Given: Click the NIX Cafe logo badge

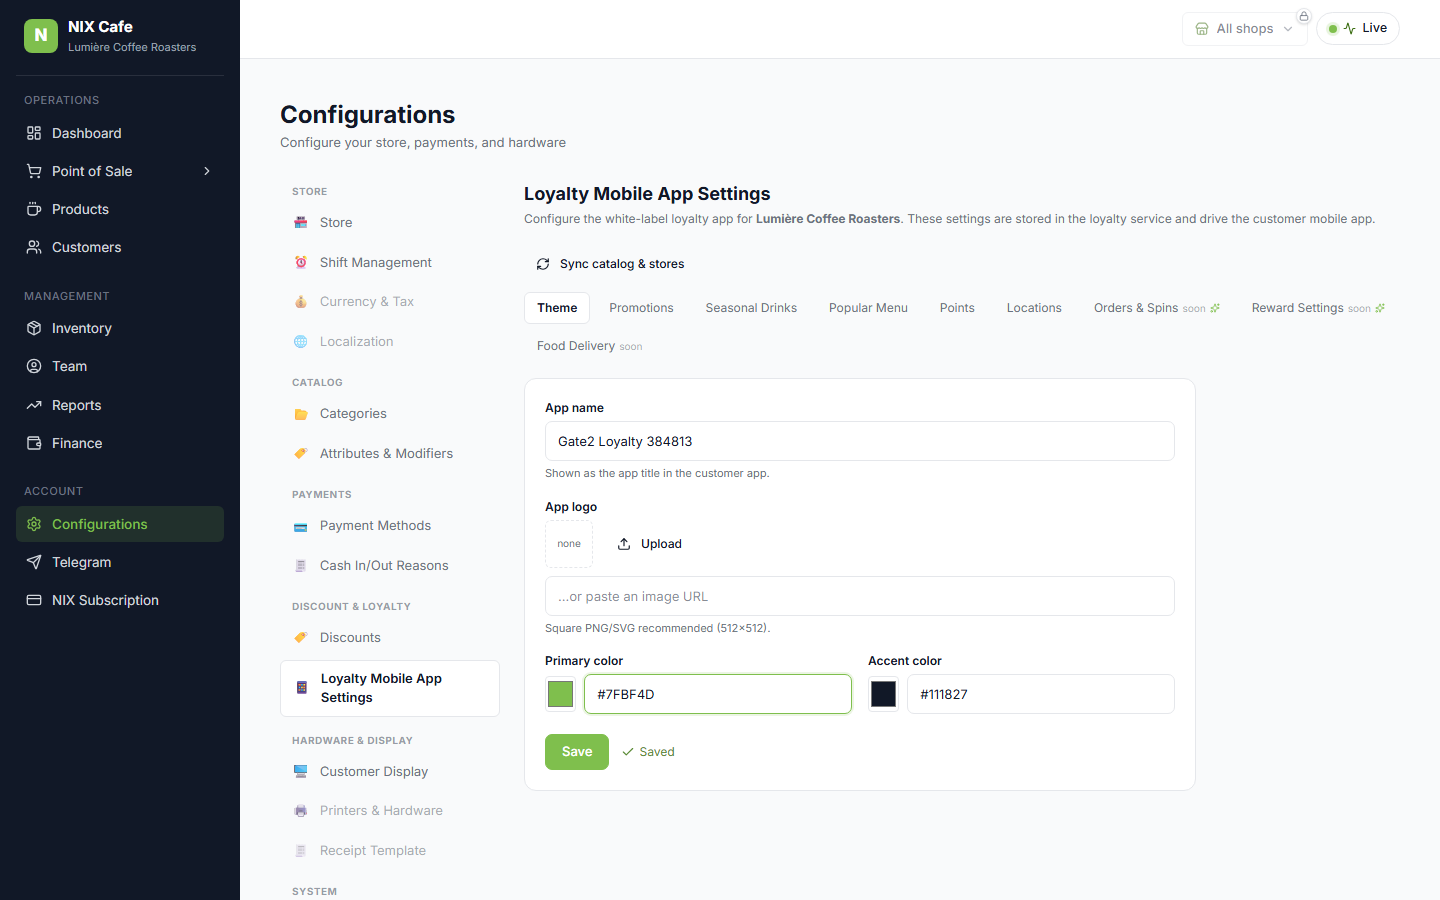Looking at the screenshot, I should click(41, 35).
